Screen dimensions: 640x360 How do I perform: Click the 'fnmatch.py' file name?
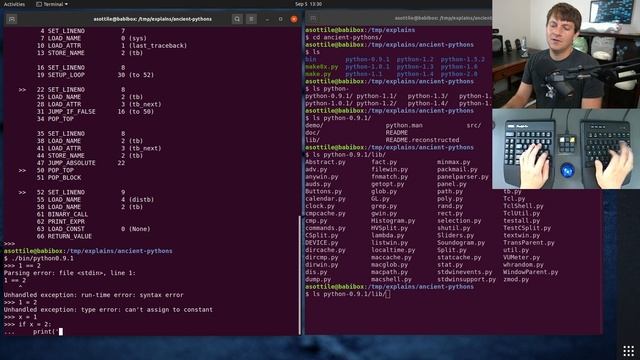click(389, 177)
